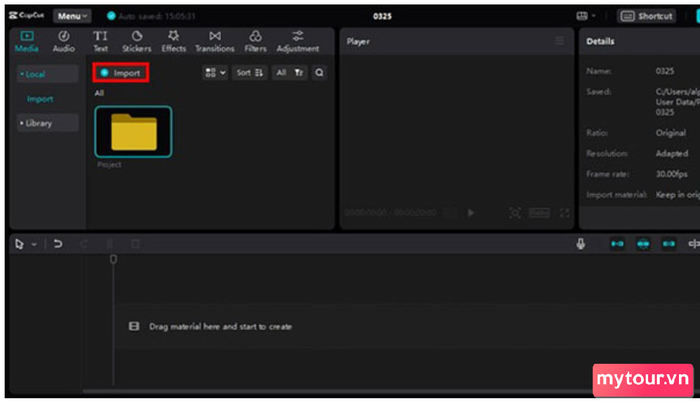
Task: Toggle the first teal timeline snapping icon
Action: pos(617,244)
